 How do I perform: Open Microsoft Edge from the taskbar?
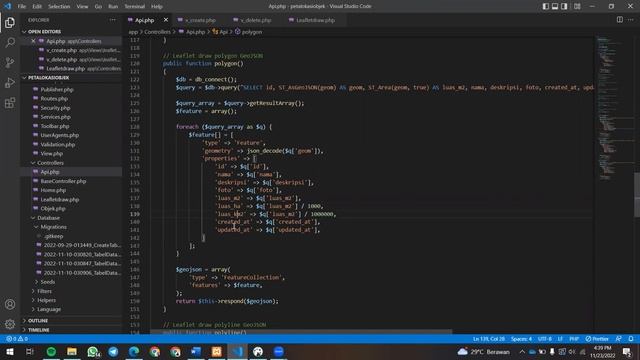(134, 351)
